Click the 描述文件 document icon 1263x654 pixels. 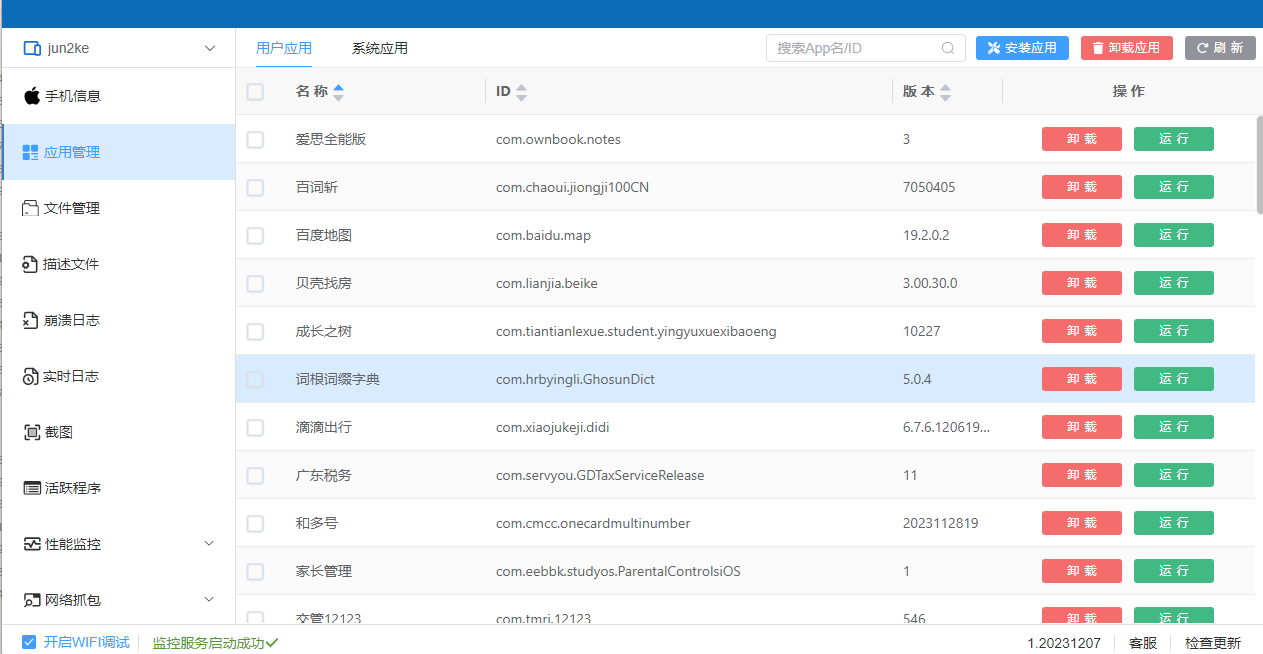coord(31,264)
